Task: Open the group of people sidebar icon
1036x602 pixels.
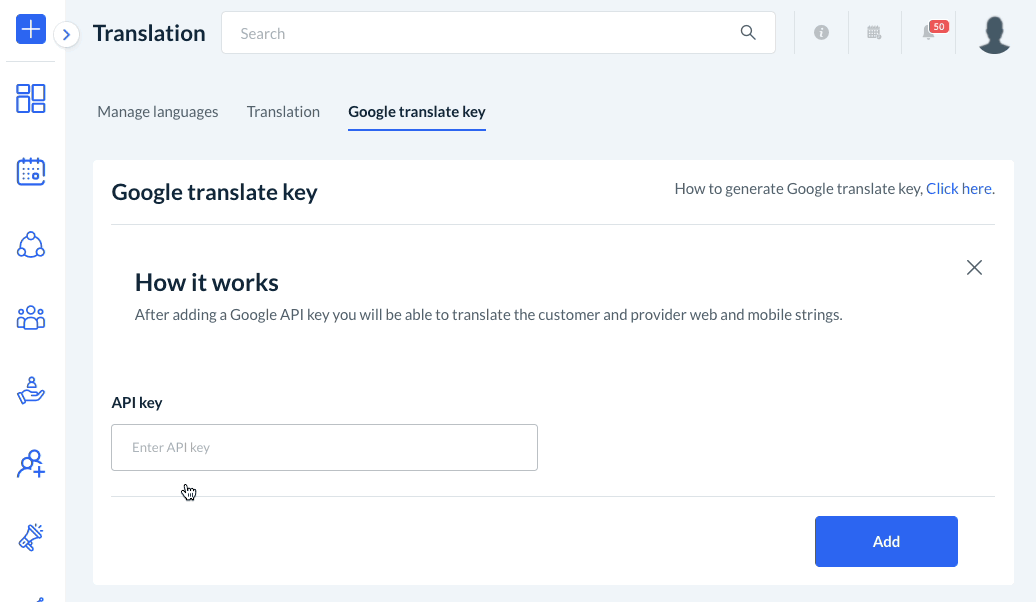Action: (x=31, y=318)
